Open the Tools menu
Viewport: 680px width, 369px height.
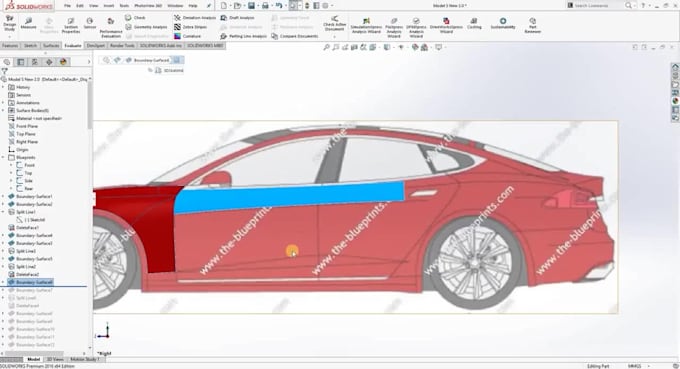click(124, 6)
